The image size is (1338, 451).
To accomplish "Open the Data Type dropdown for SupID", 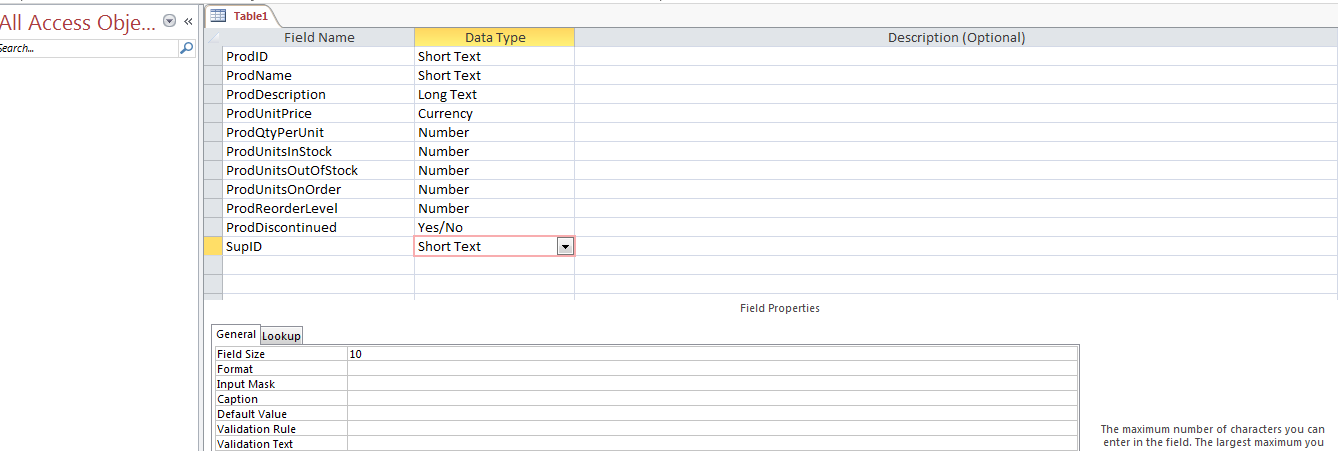I will coord(565,247).
